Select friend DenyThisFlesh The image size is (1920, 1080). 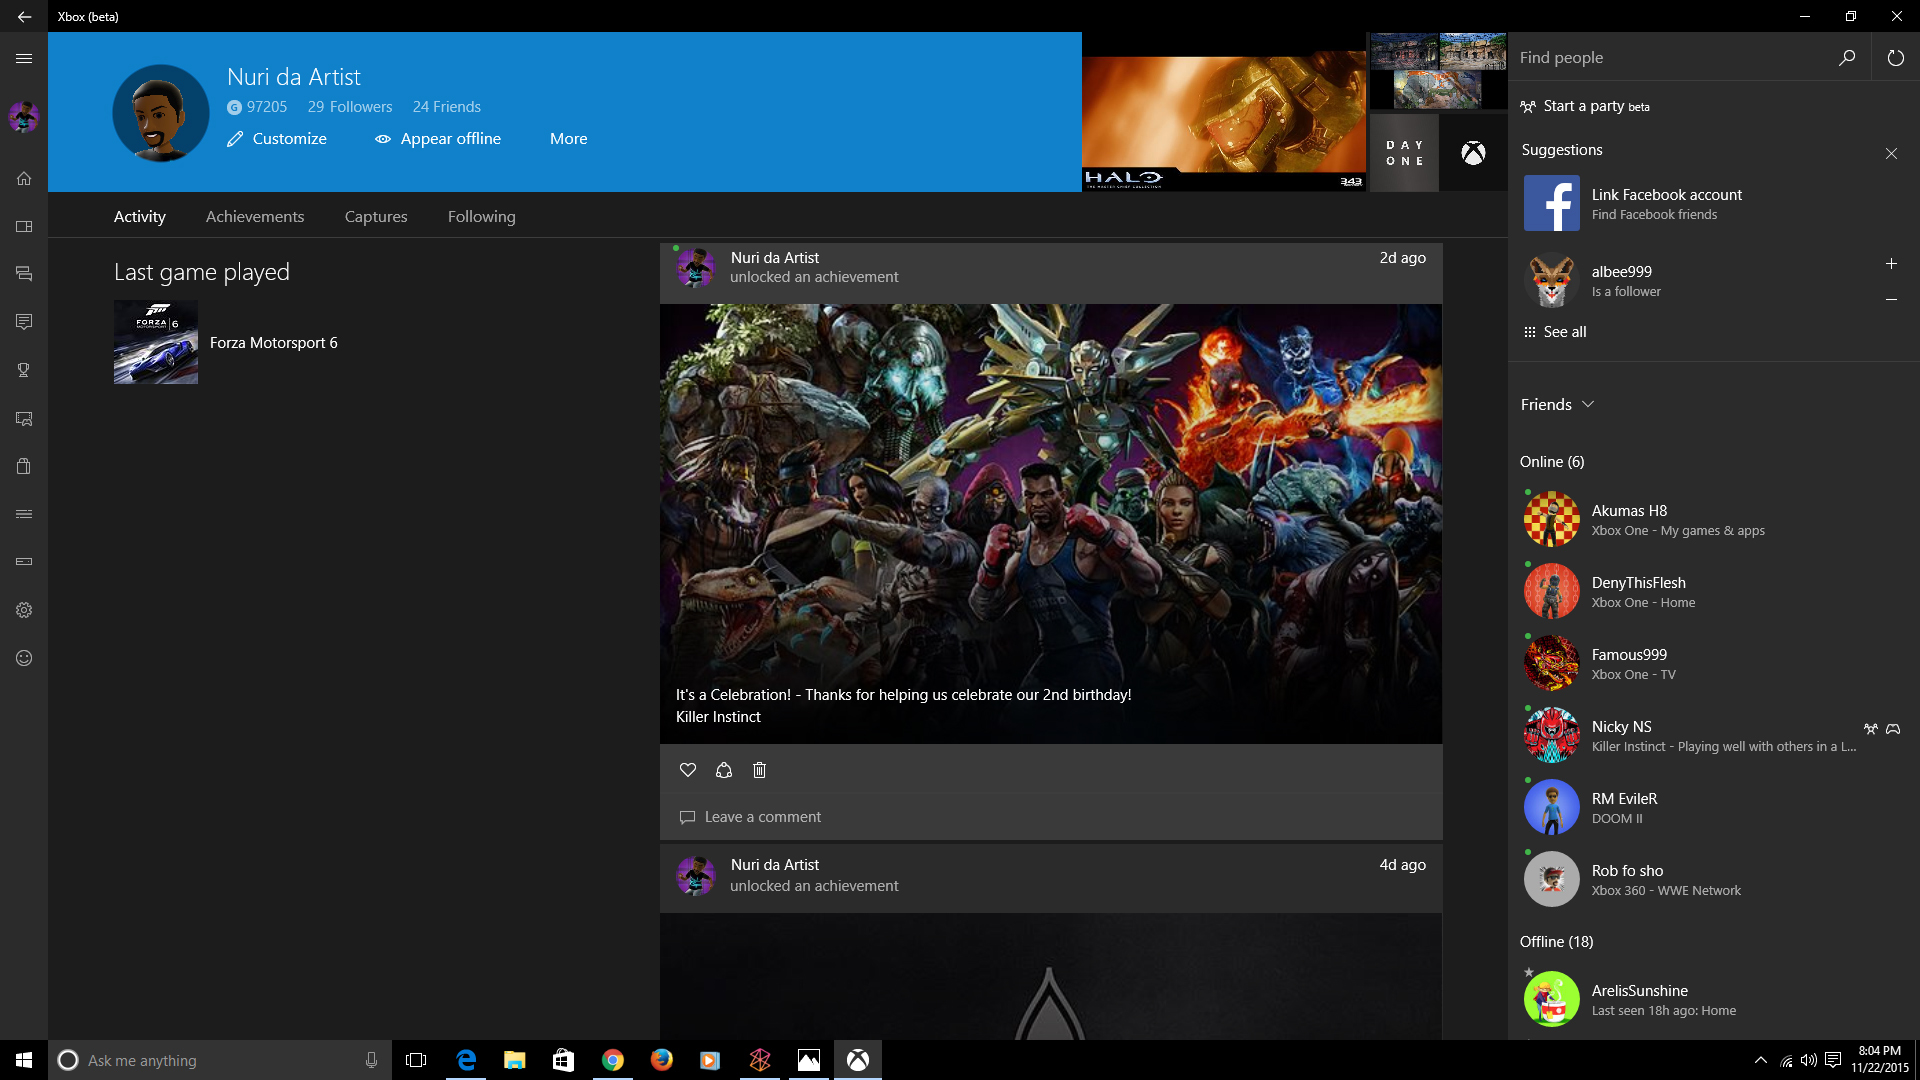coord(1714,592)
